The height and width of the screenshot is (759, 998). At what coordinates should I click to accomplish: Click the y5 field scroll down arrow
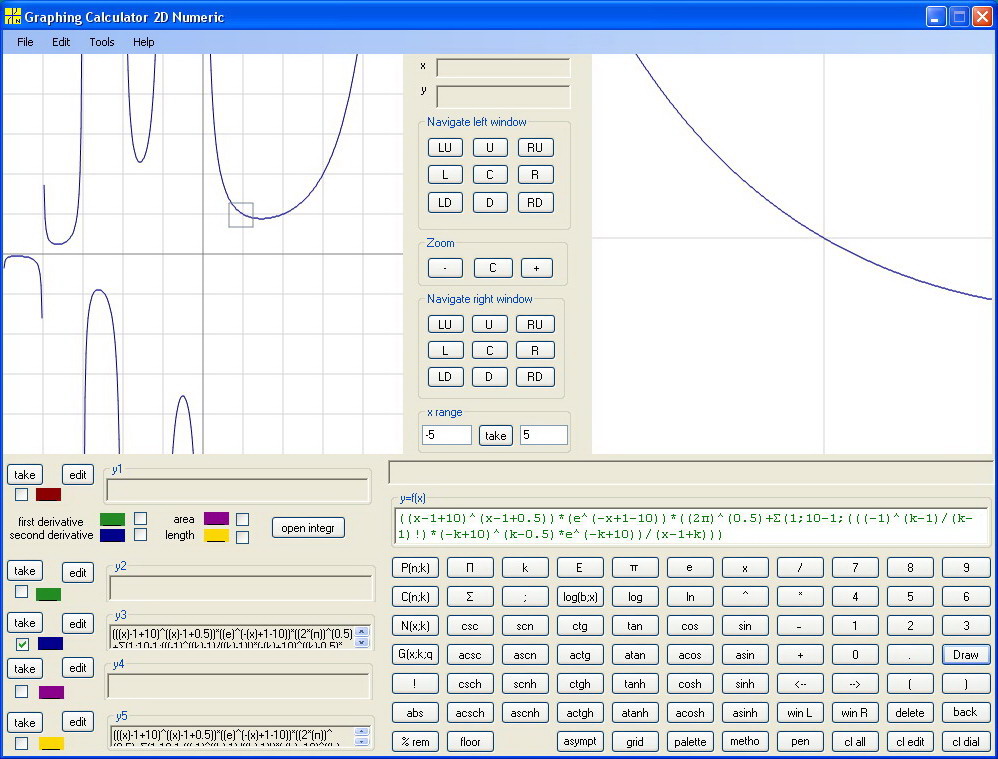pos(362,742)
